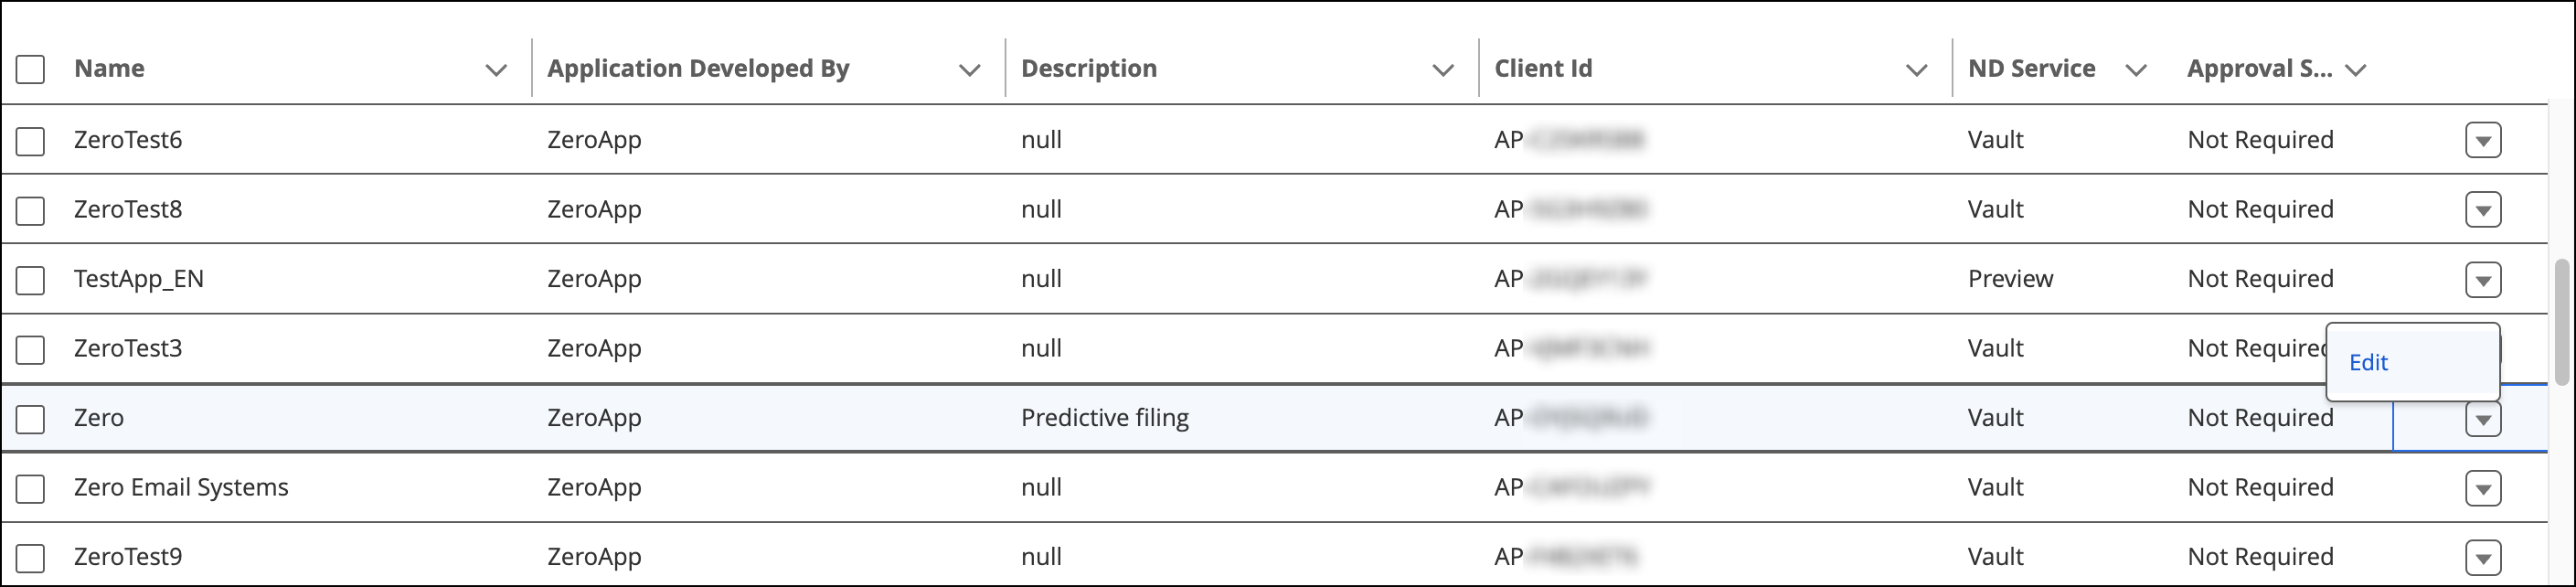The image size is (2576, 587).
Task: Check the box for ZeroTest8
Action: 30,211
